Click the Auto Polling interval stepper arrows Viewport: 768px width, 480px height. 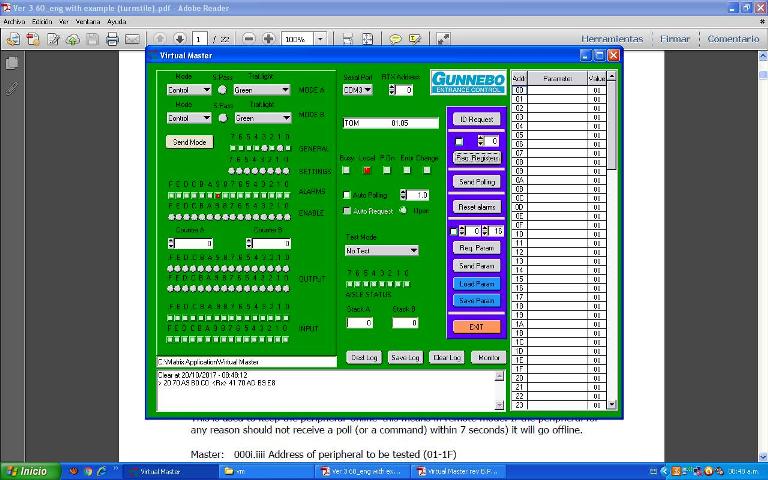403,195
